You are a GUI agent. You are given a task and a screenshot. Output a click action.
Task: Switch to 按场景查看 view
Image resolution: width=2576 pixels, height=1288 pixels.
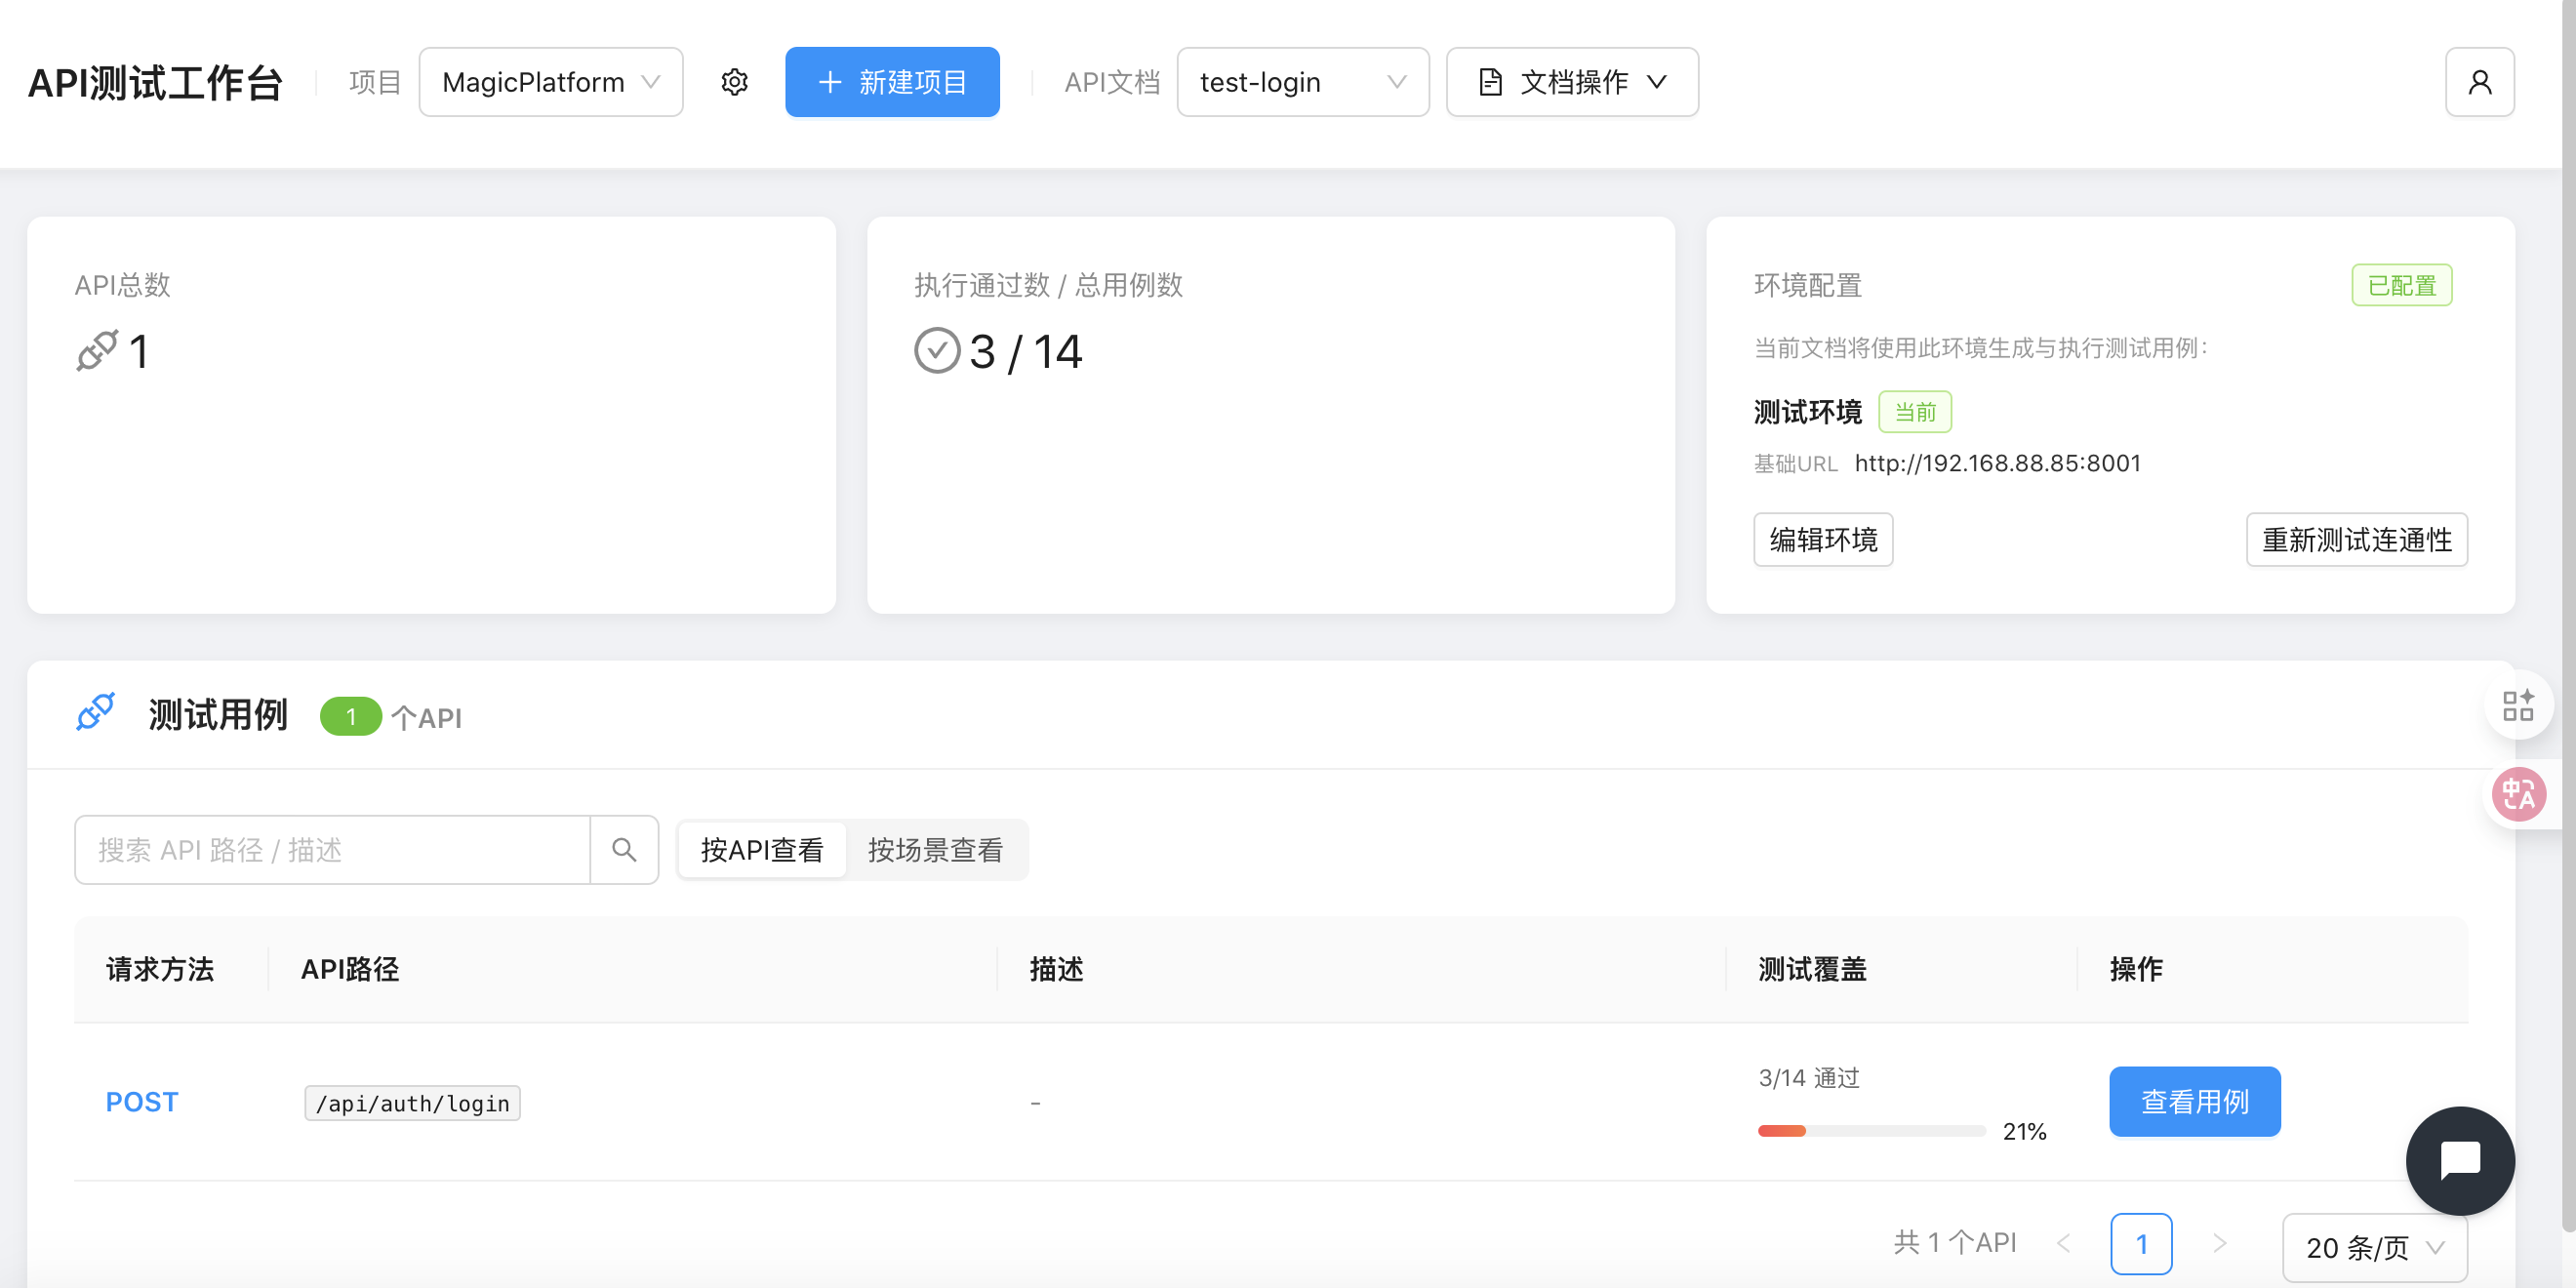[935, 850]
